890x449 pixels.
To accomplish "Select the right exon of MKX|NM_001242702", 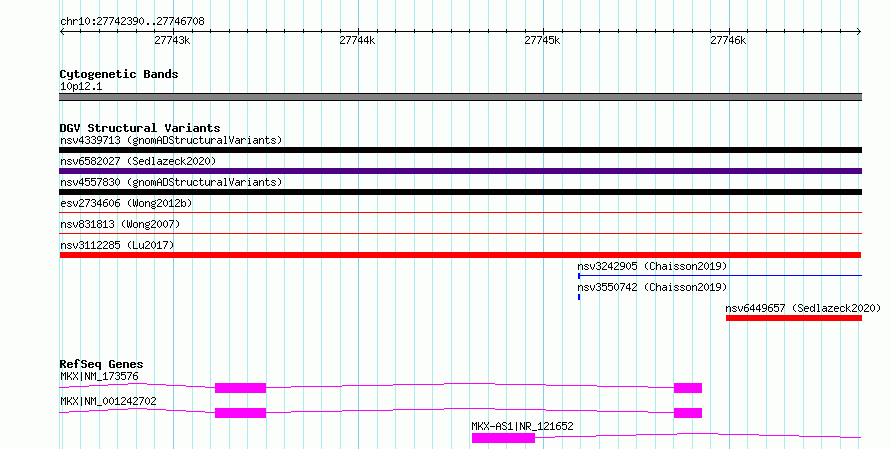I will (x=688, y=413).
